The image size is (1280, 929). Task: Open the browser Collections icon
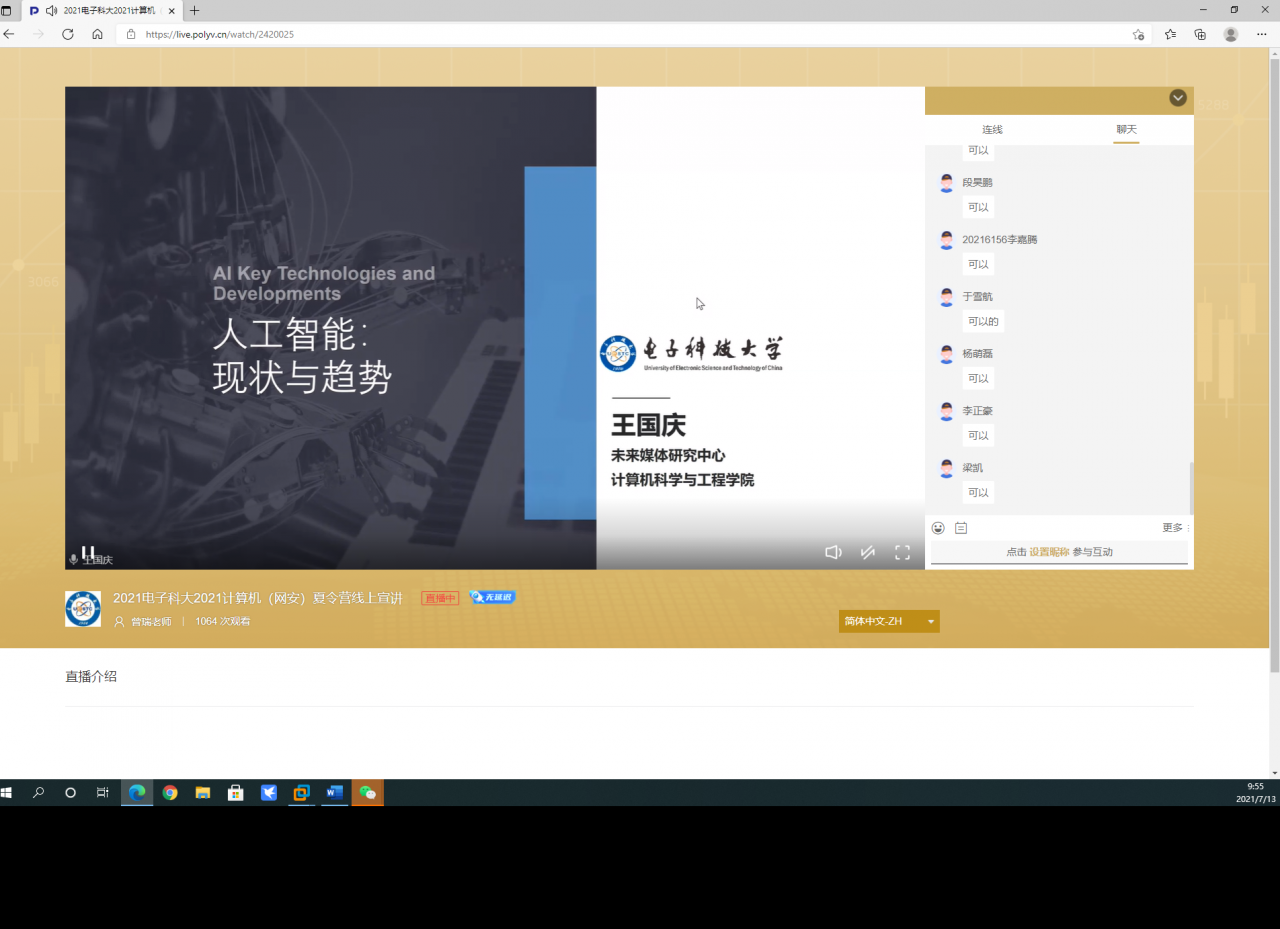(x=1200, y=34)
